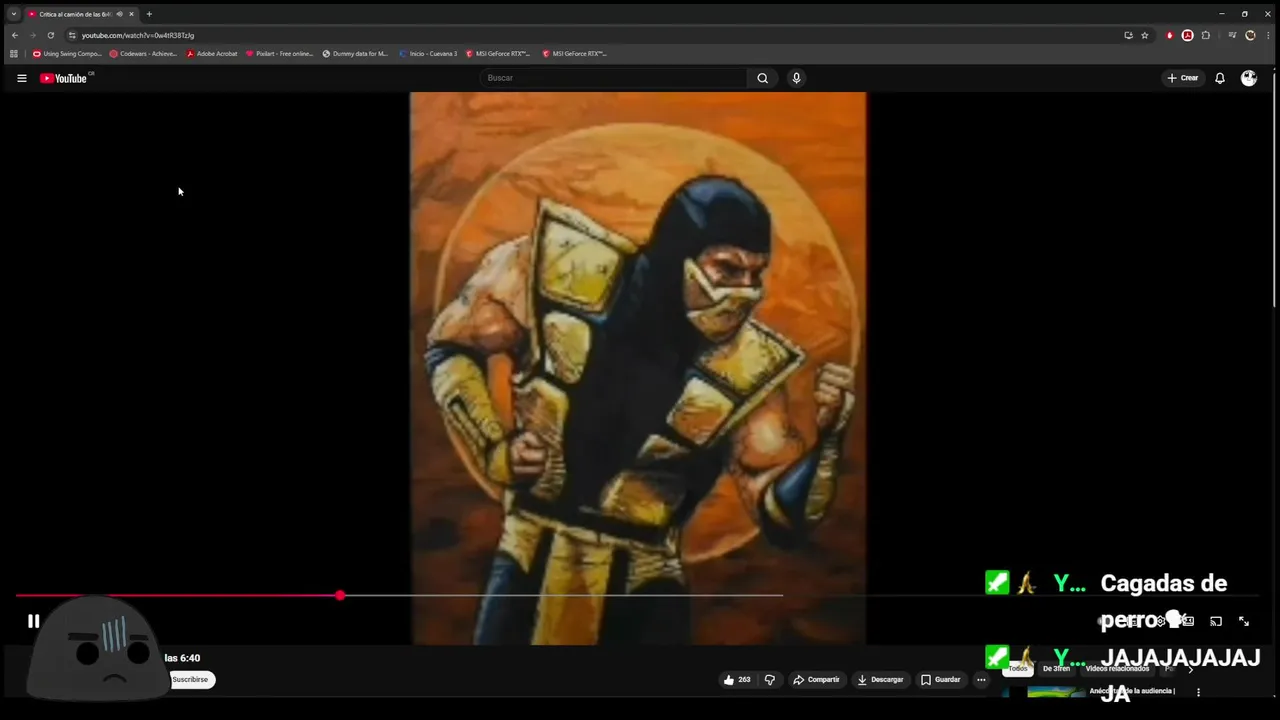Open the YouTube account avatar menu
The image size is (1280, 720).
click(1249, 78)
